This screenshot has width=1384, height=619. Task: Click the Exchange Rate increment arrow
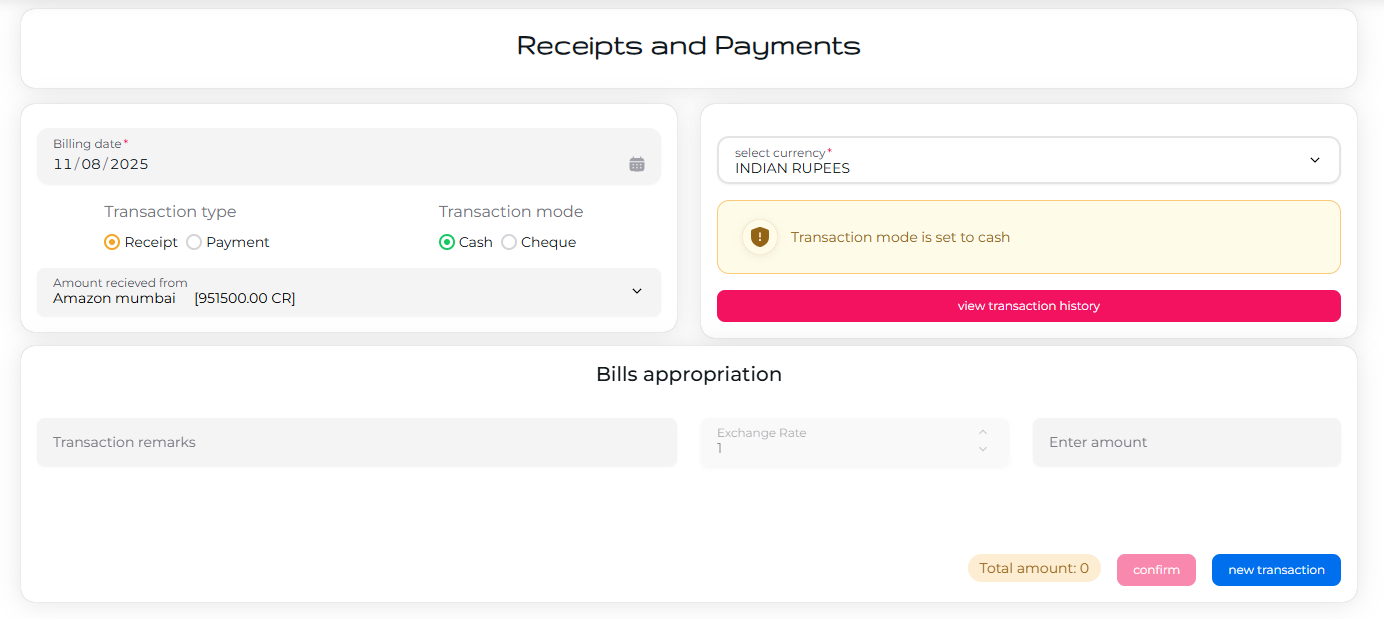(x=982, y=434)
